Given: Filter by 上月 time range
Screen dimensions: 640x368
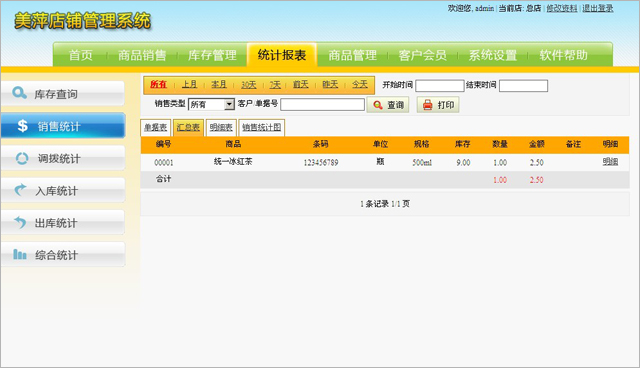Looking at the screenshot, I should click(189, 84).
